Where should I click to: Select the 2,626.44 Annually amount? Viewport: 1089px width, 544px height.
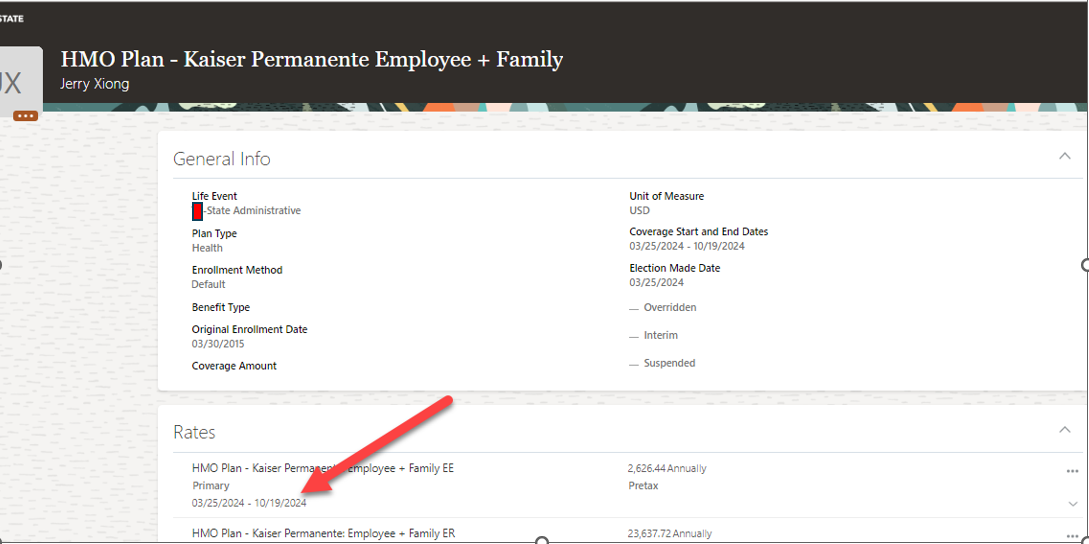click(x=667, y=468)
